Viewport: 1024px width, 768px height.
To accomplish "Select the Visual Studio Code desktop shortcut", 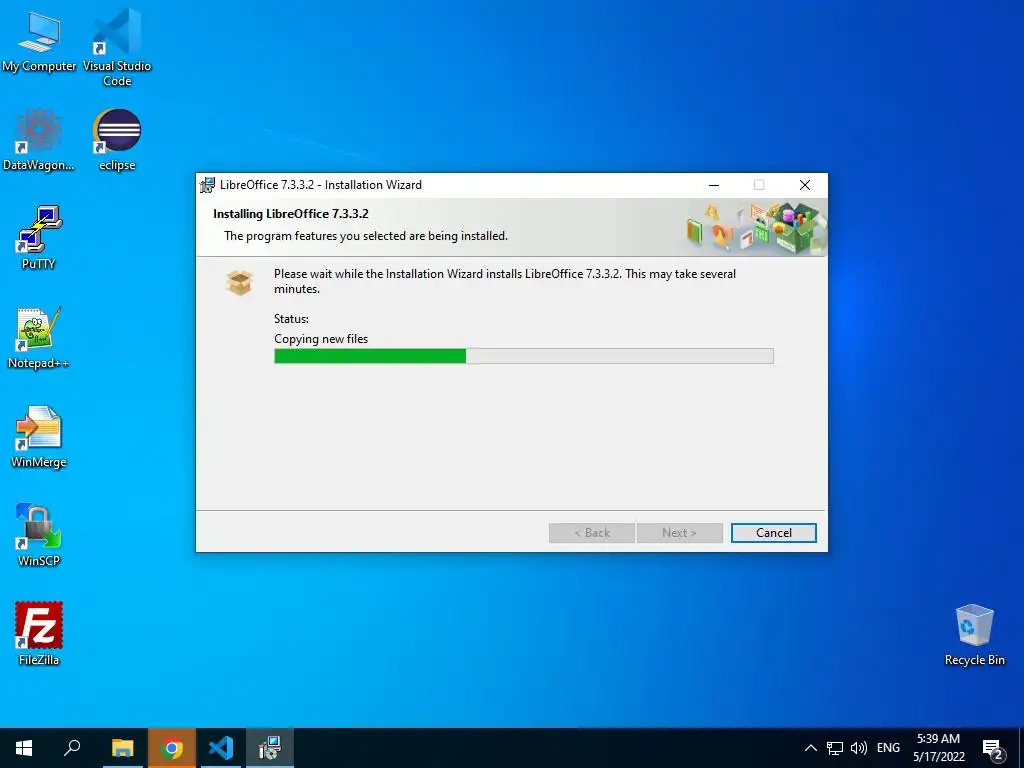I will tap(117, 47).
